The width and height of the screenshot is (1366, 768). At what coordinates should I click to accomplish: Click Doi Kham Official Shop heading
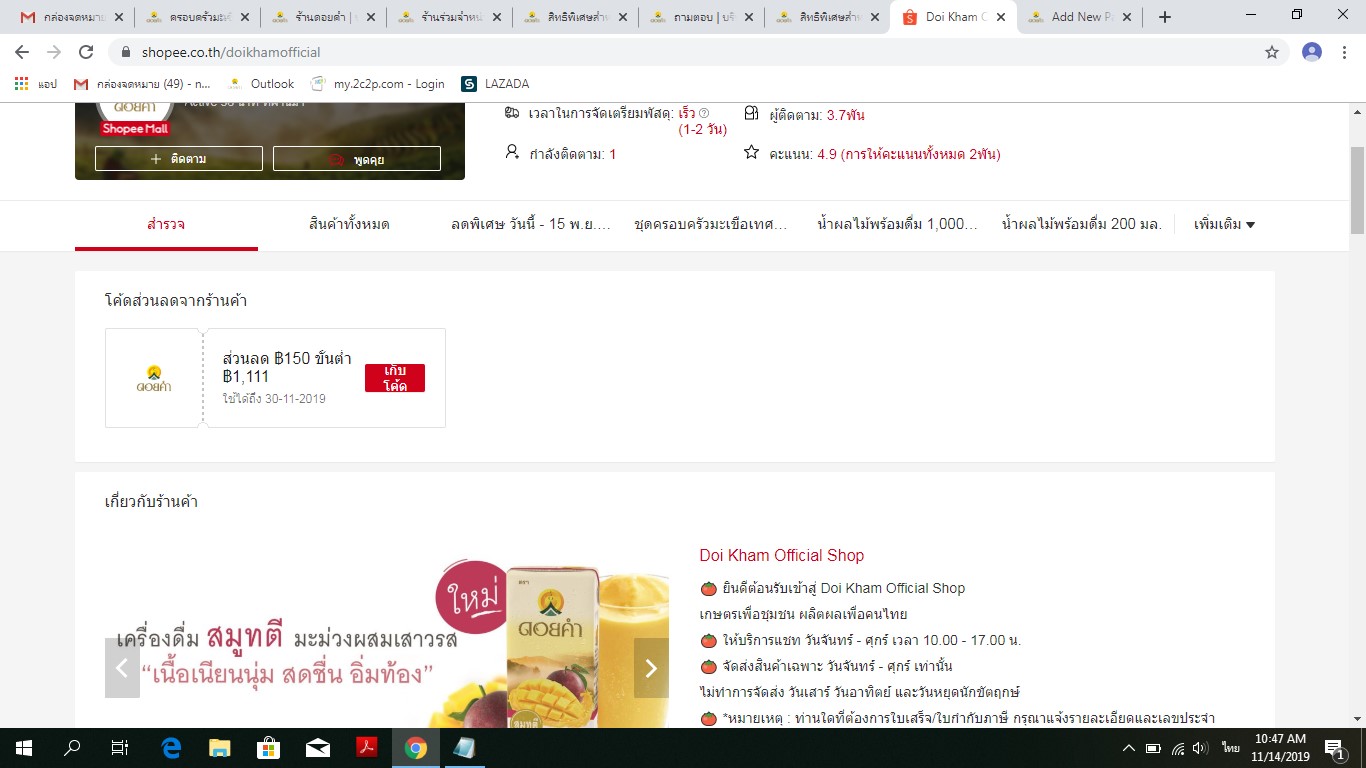[782, 556]
